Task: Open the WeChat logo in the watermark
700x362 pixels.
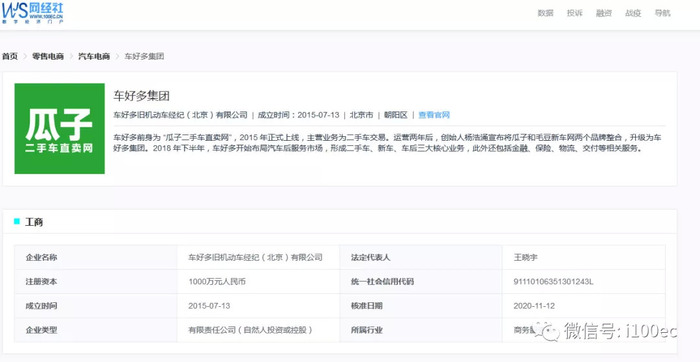Action: [548, 331]
